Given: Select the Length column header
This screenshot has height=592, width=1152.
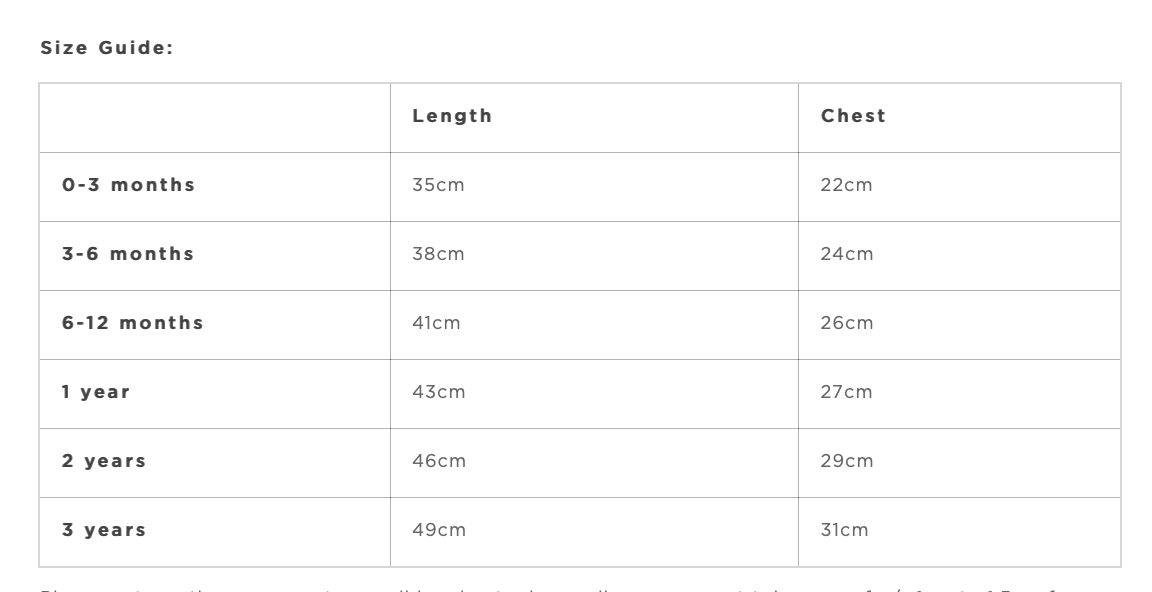Looking at the screenshot, I should coord(452,116).
